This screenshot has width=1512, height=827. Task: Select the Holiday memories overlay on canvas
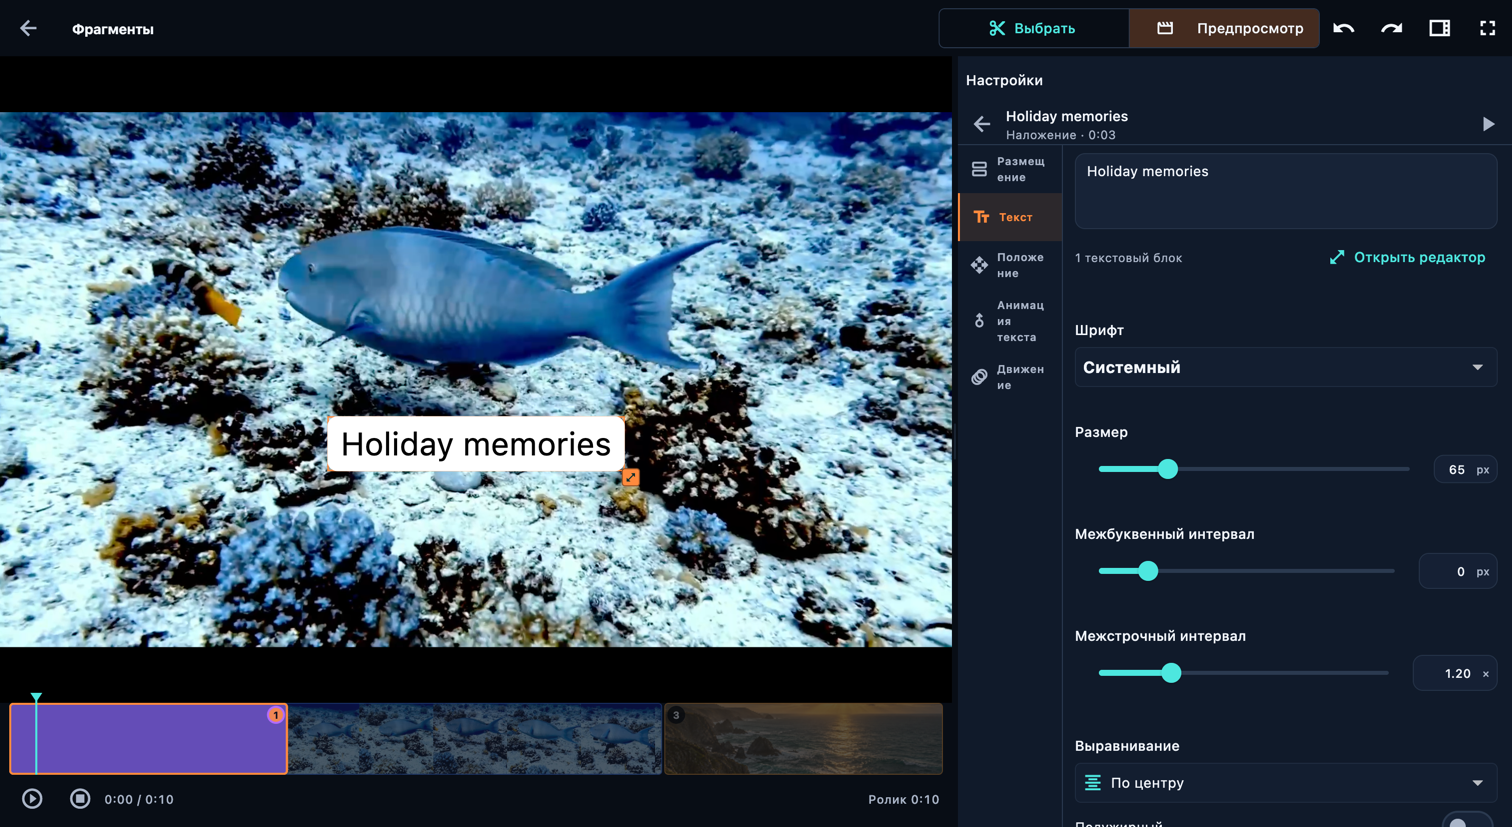(x=476, y=444)
